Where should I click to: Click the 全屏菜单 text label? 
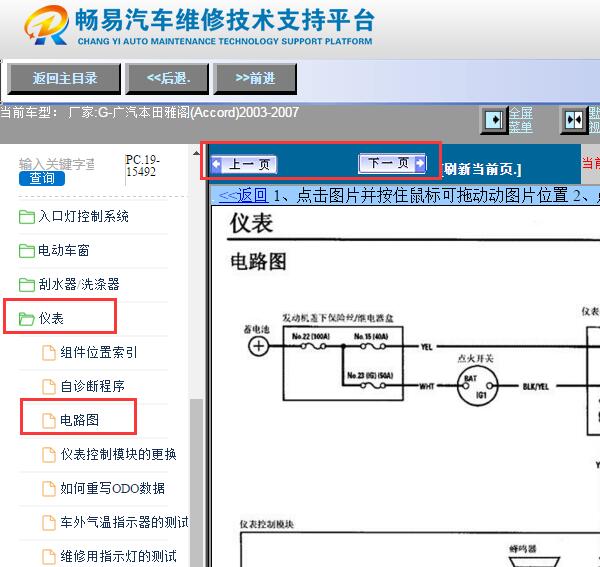click(520, 120)
